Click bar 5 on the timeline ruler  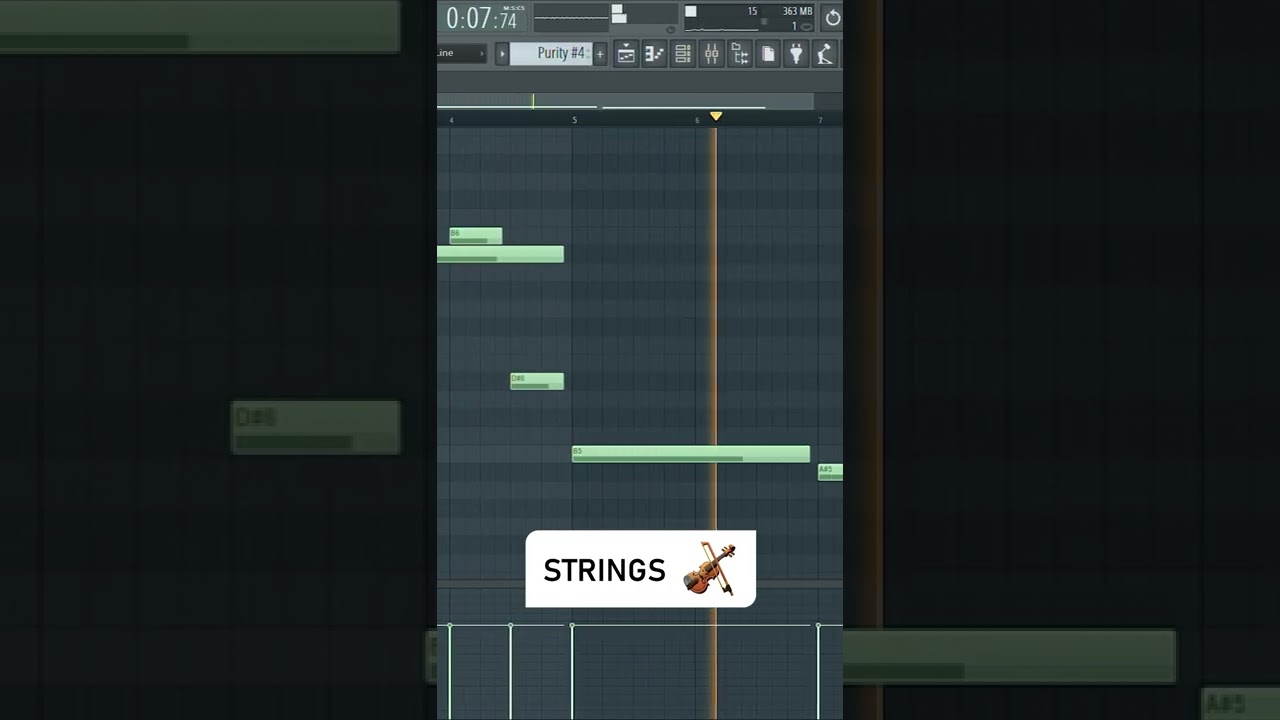click(575, 120)
